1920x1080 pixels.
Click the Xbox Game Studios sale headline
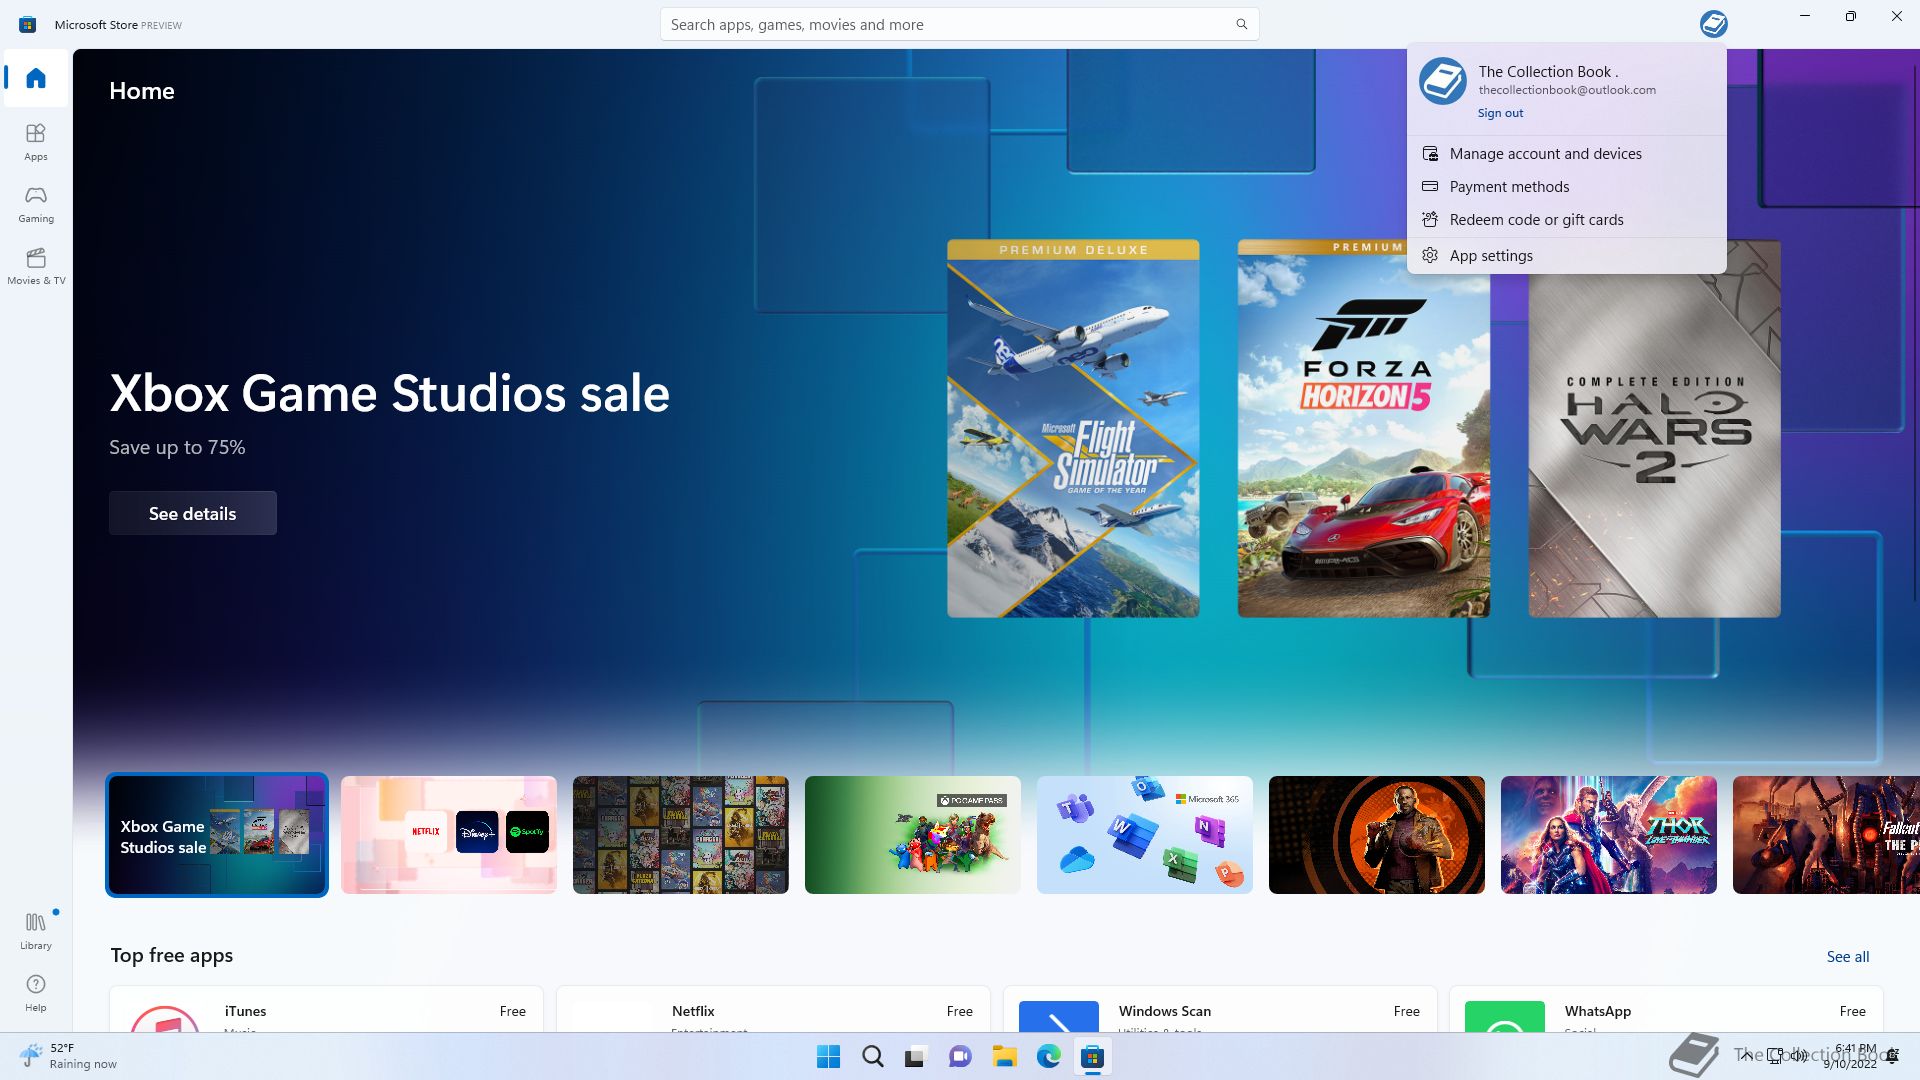(x=389, y=394)
